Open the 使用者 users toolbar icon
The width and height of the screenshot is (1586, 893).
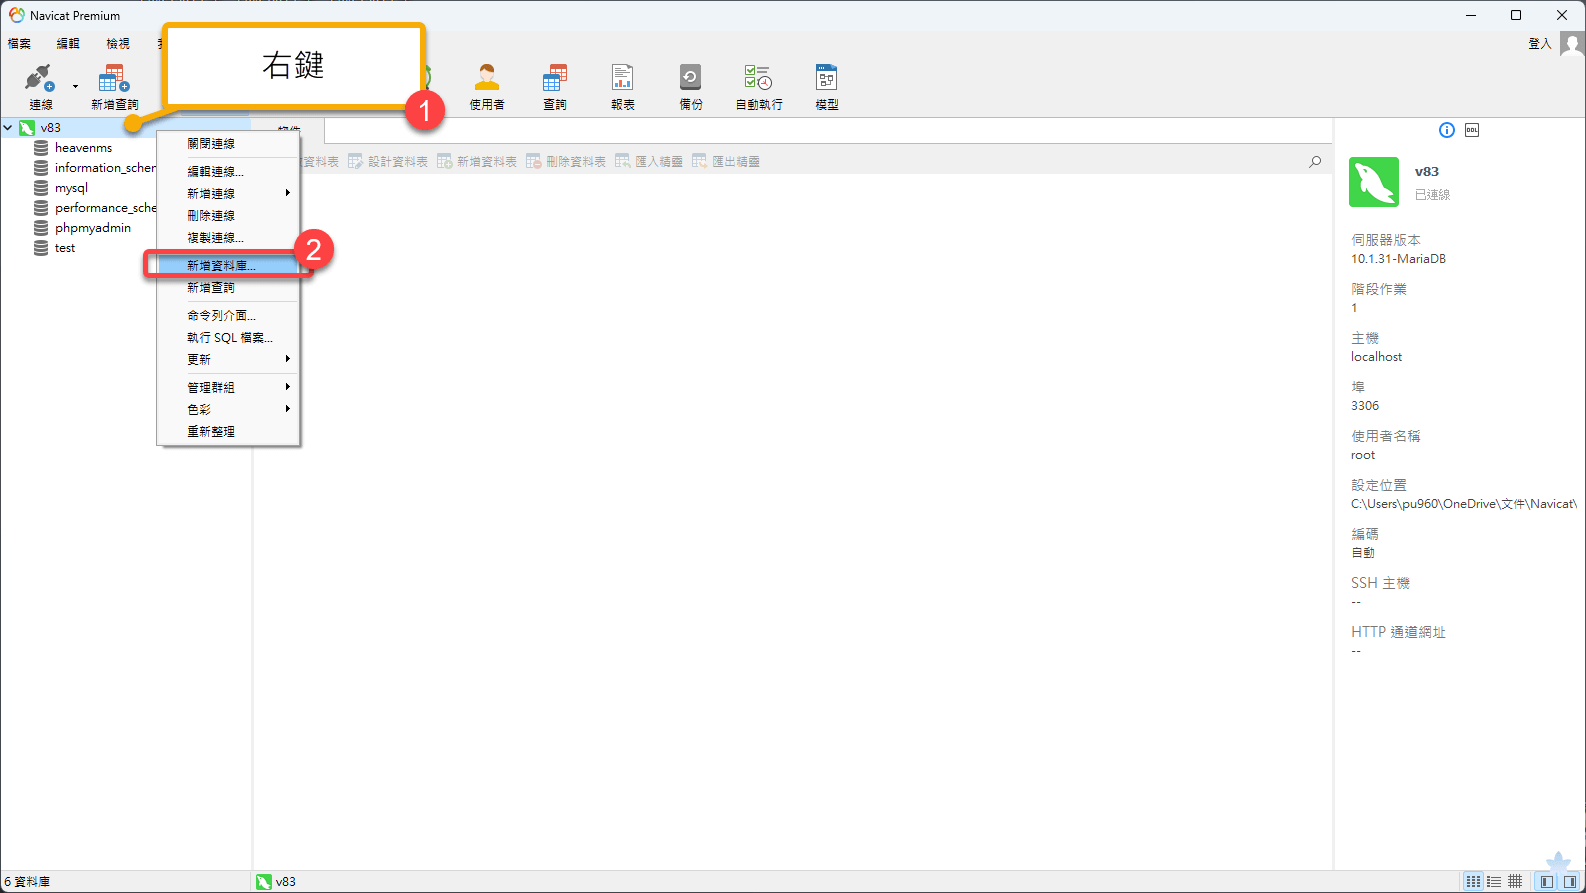487,87
